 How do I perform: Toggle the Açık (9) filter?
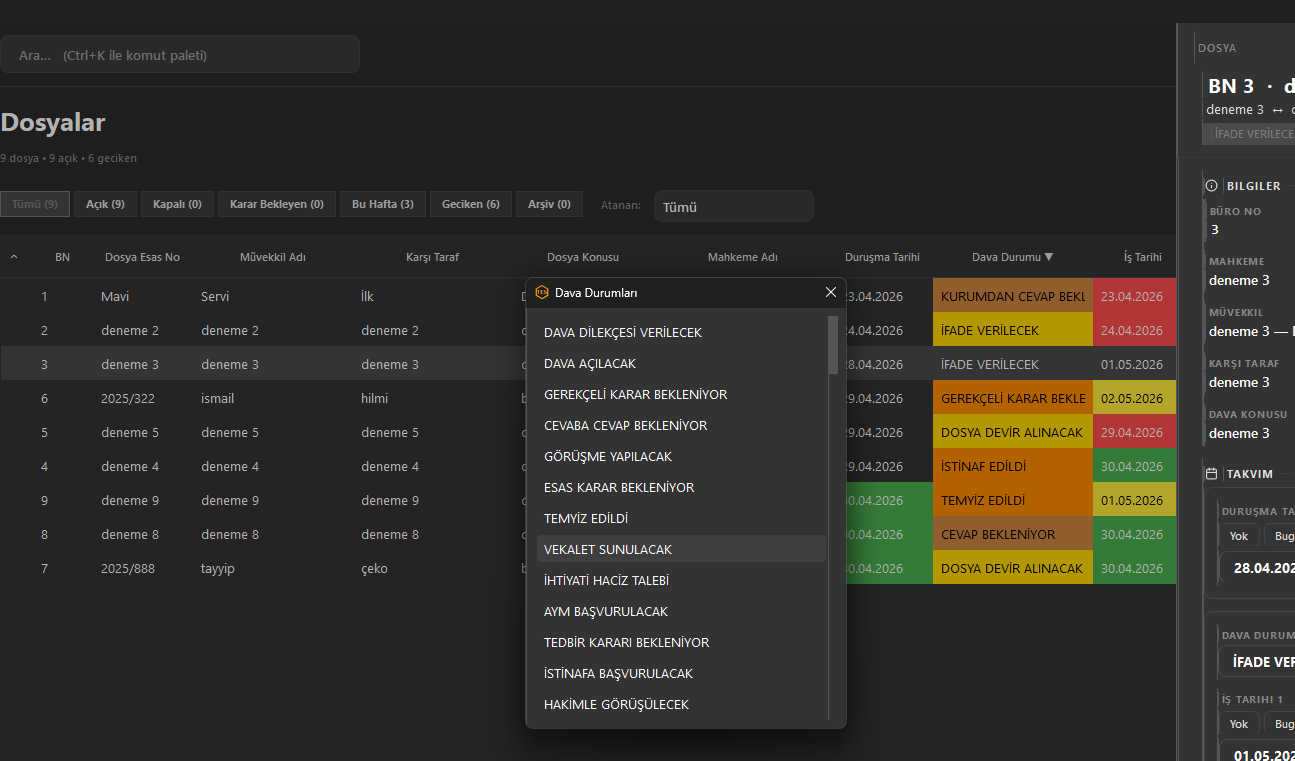pyautogui.click(x=105, y=204)
